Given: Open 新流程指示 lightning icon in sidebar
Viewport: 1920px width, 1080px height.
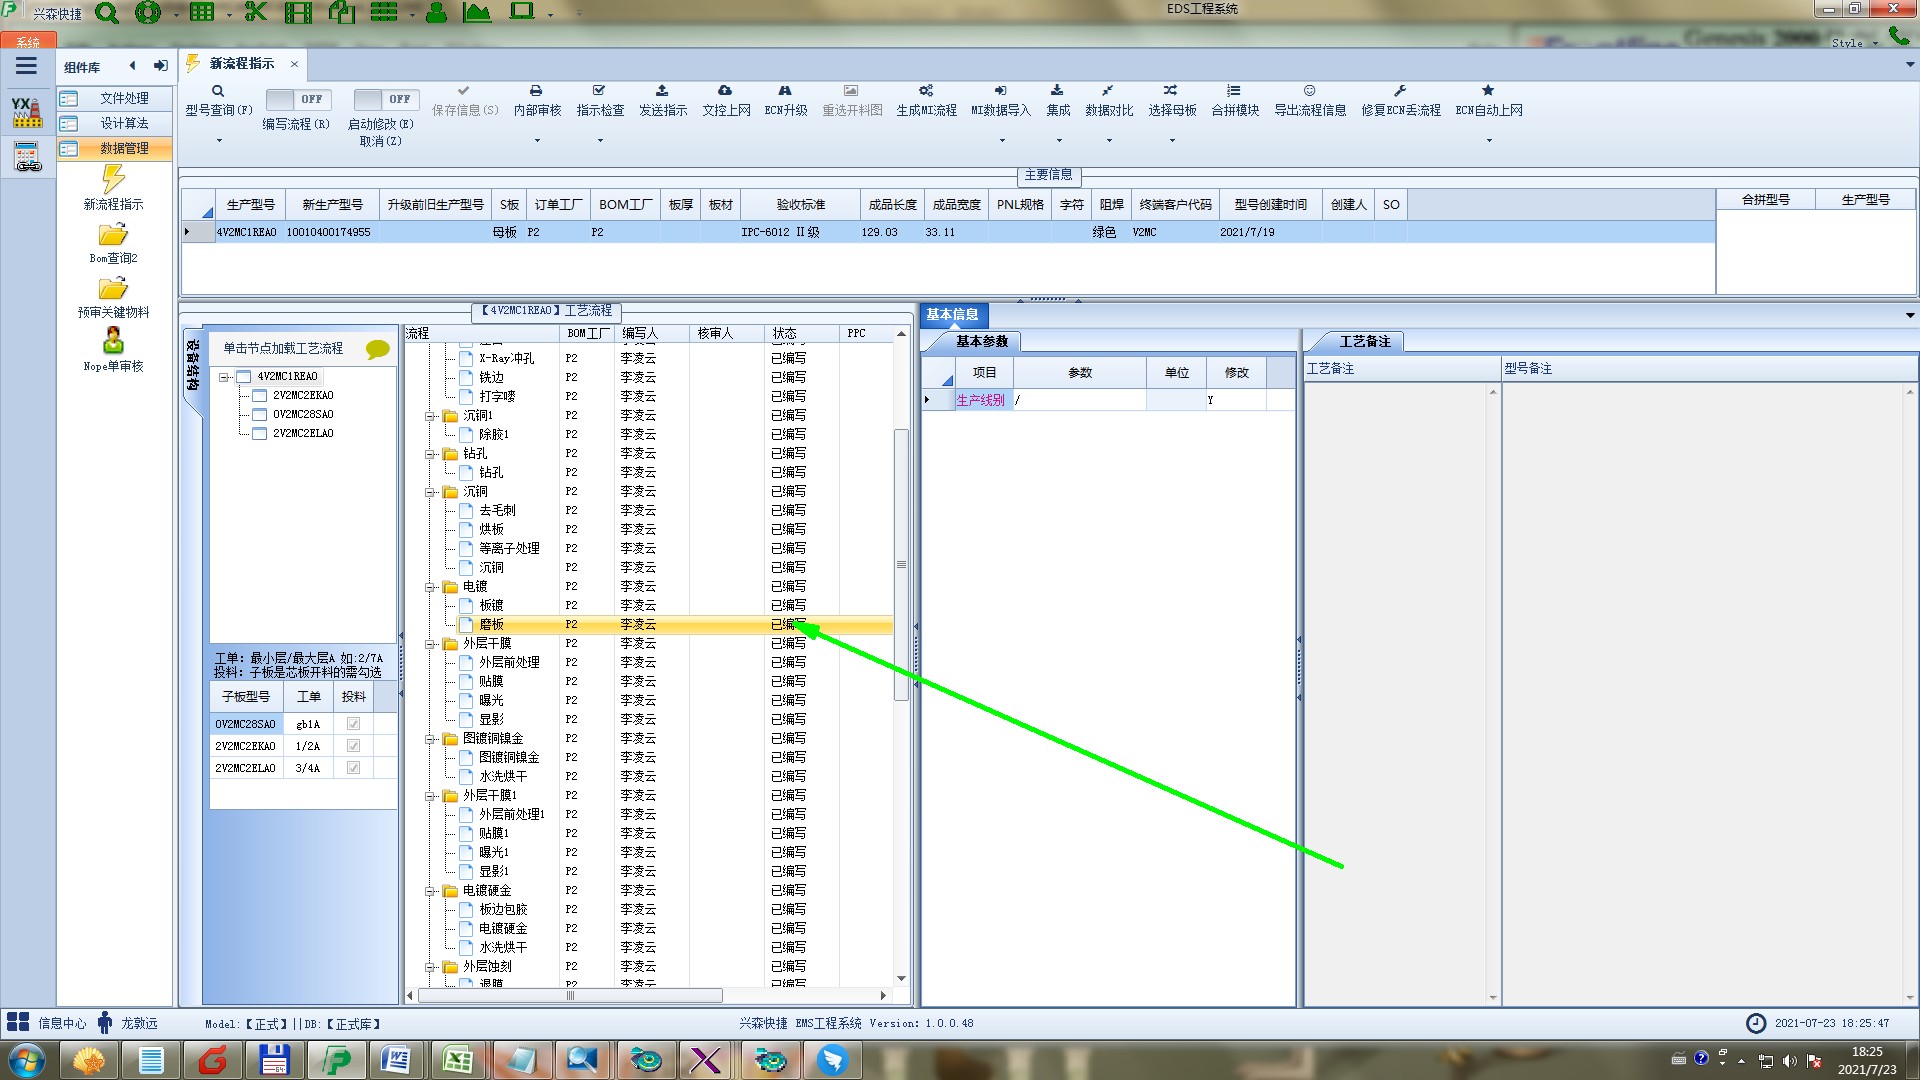Looking at the screenshot, I should click(113, 180).
